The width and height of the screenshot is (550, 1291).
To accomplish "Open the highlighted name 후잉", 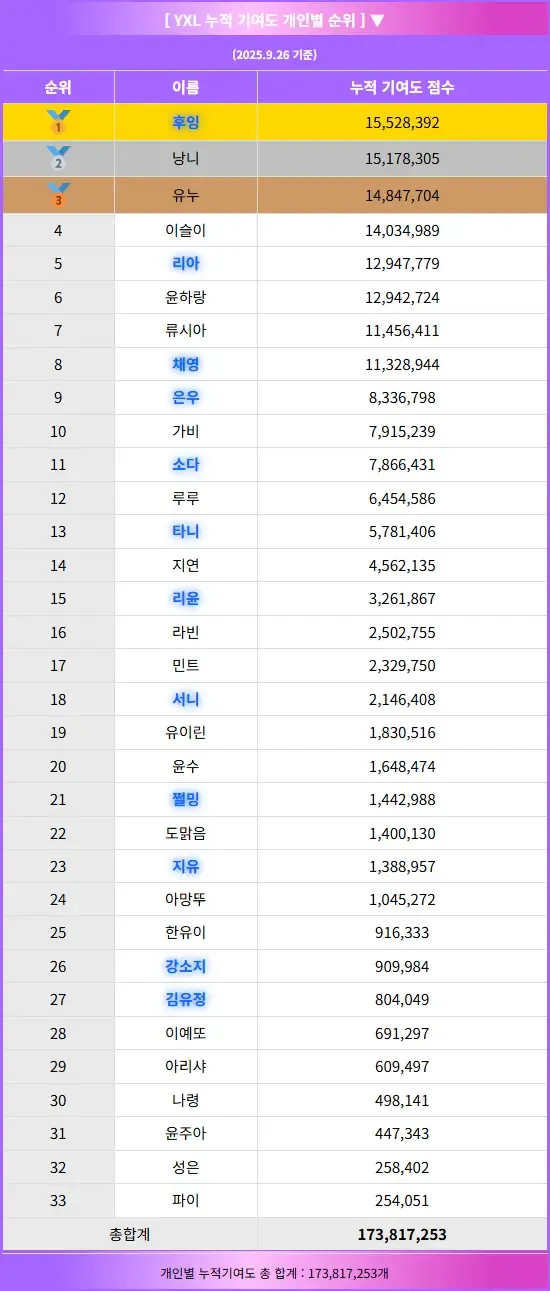I will (x=186, y=122).
